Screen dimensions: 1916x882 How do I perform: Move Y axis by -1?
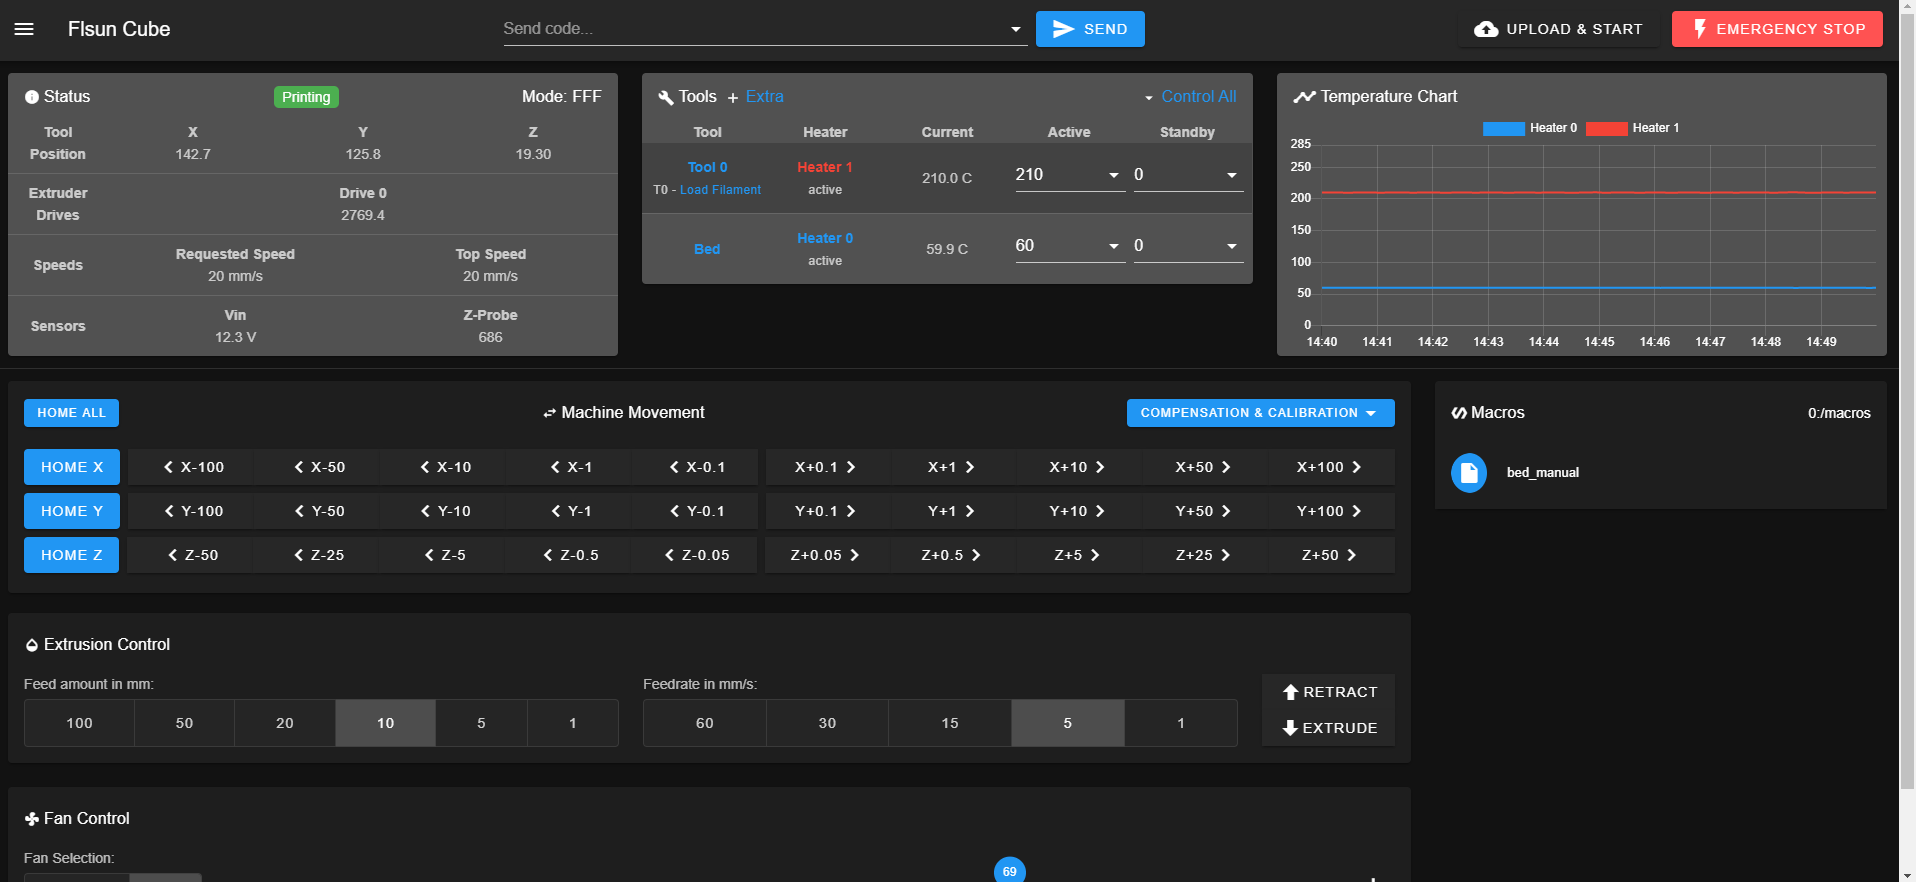pyautogui.click(x=571, y=511)
